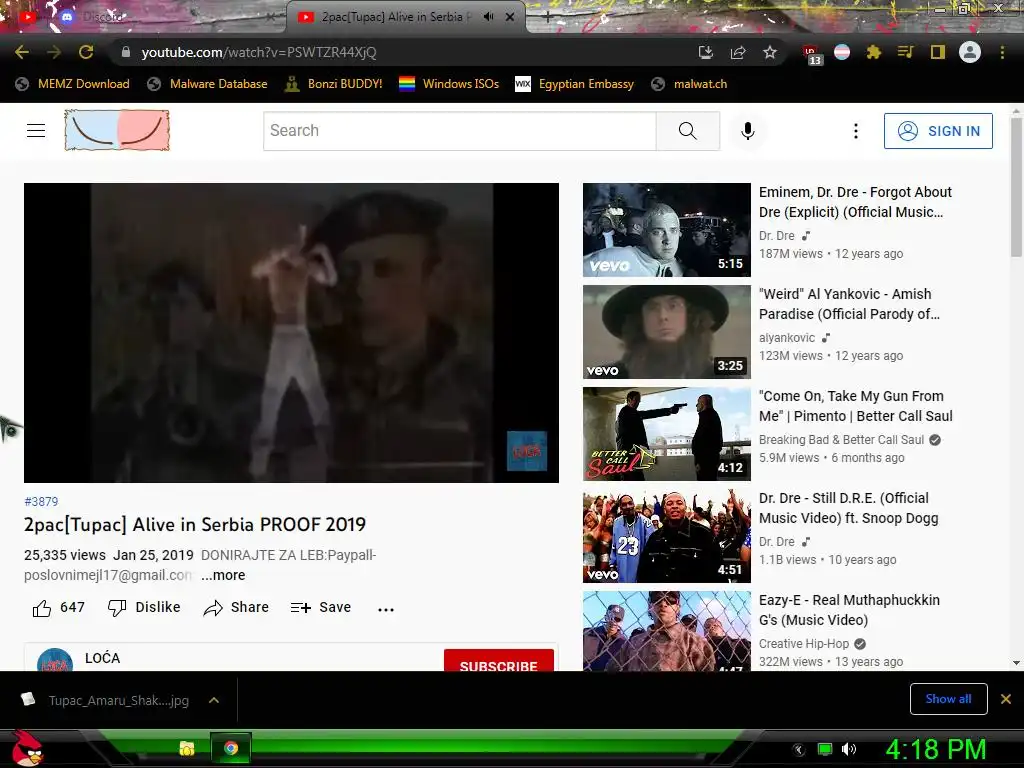Expand the Tupac_Amaru_Shak jpg download options chevron
The image size is (1024, 768).
214,700
